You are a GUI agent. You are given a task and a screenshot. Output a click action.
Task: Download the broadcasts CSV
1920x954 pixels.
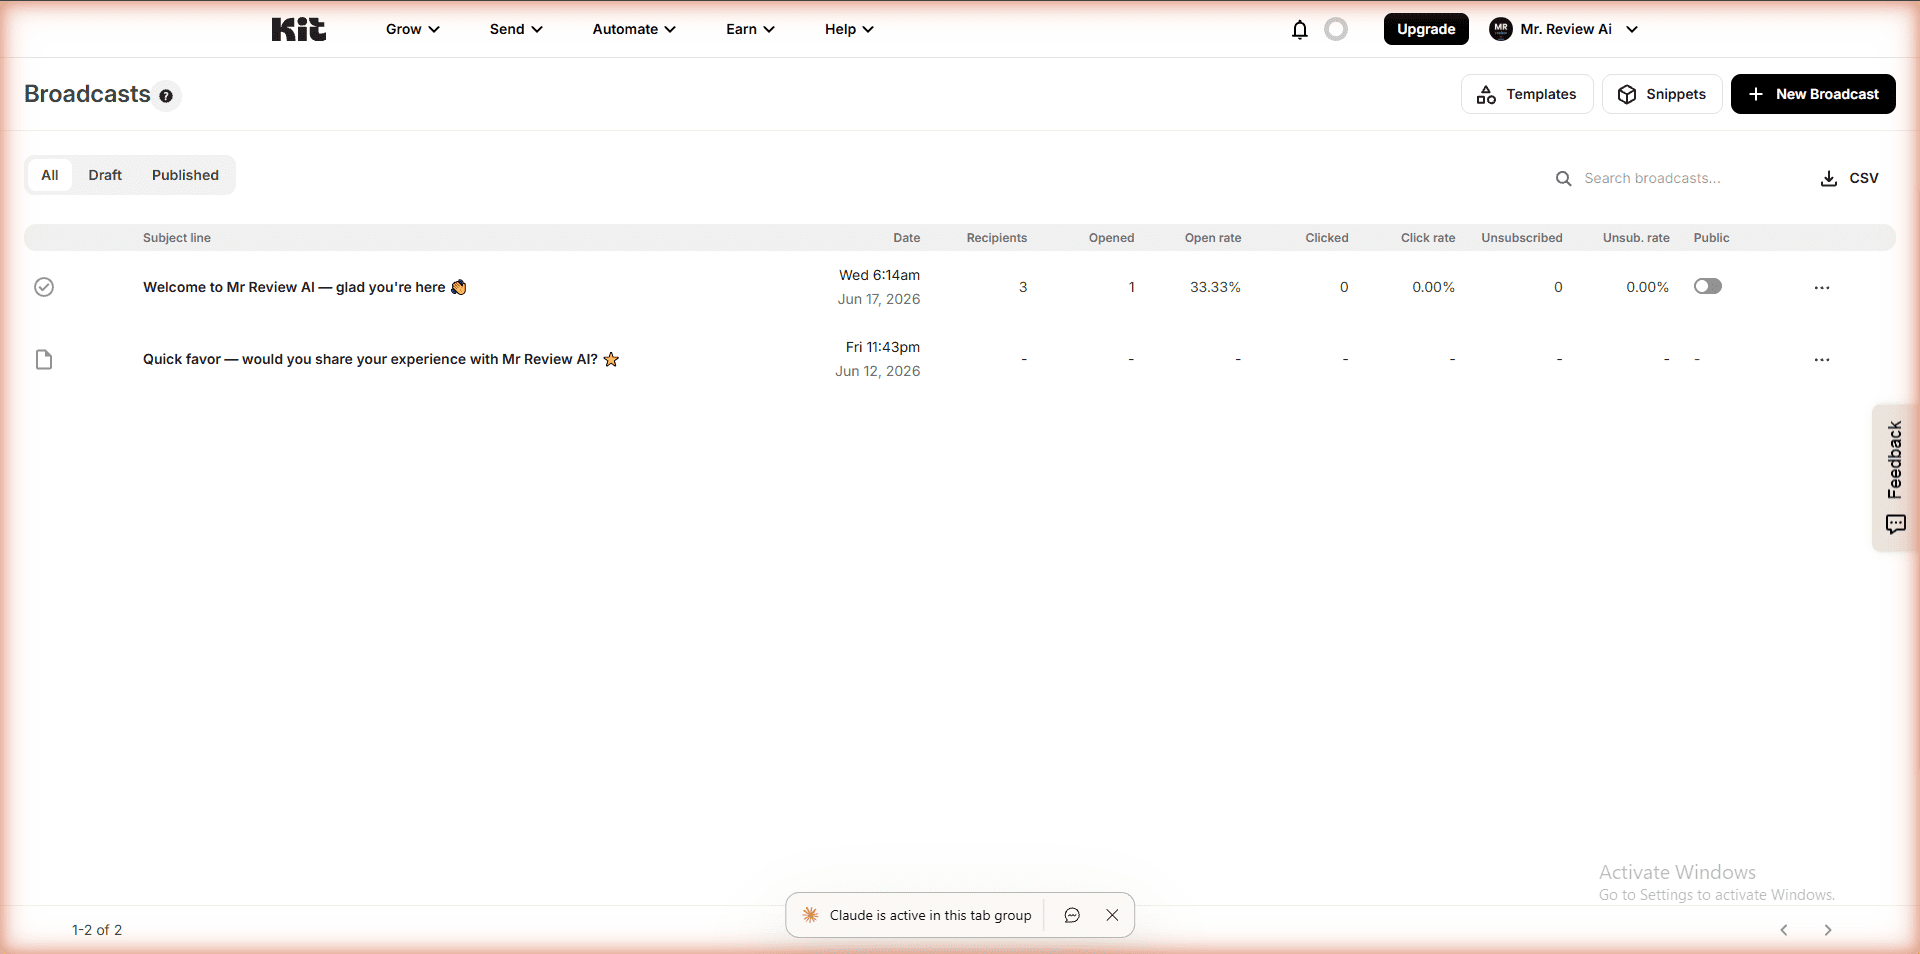coord(1849,178)
